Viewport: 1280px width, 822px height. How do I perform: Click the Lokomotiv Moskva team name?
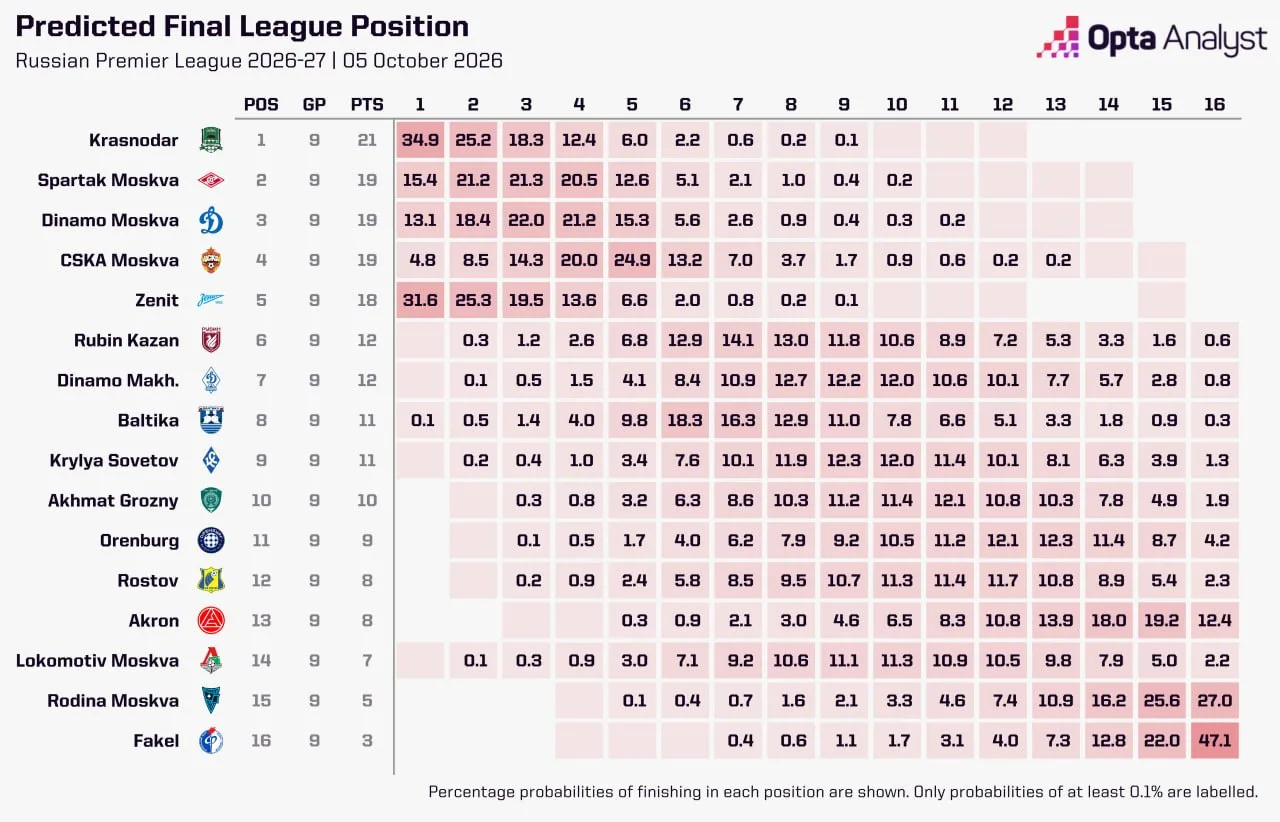point(97,660)
